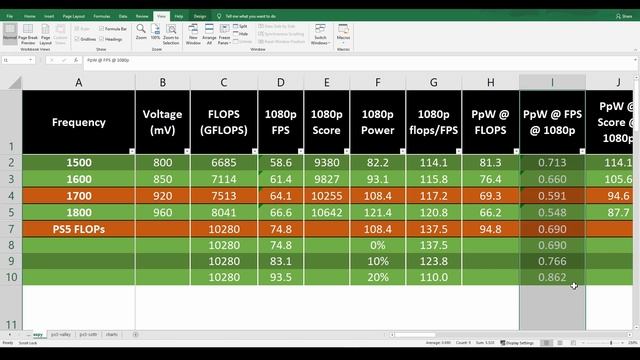Switch to the Data ribbon tab
The height and width of the screenshot is (360, 640).
click(123, 16)
